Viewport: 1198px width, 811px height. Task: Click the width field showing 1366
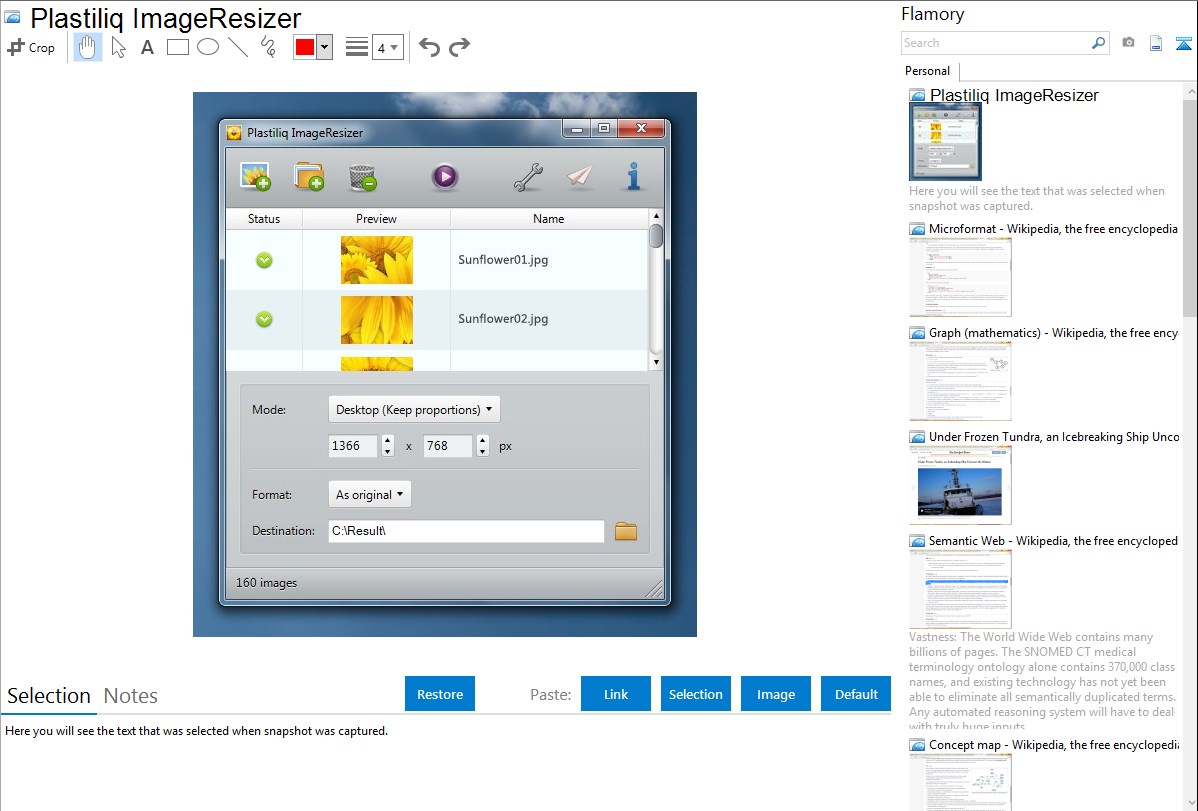[353, 446]
